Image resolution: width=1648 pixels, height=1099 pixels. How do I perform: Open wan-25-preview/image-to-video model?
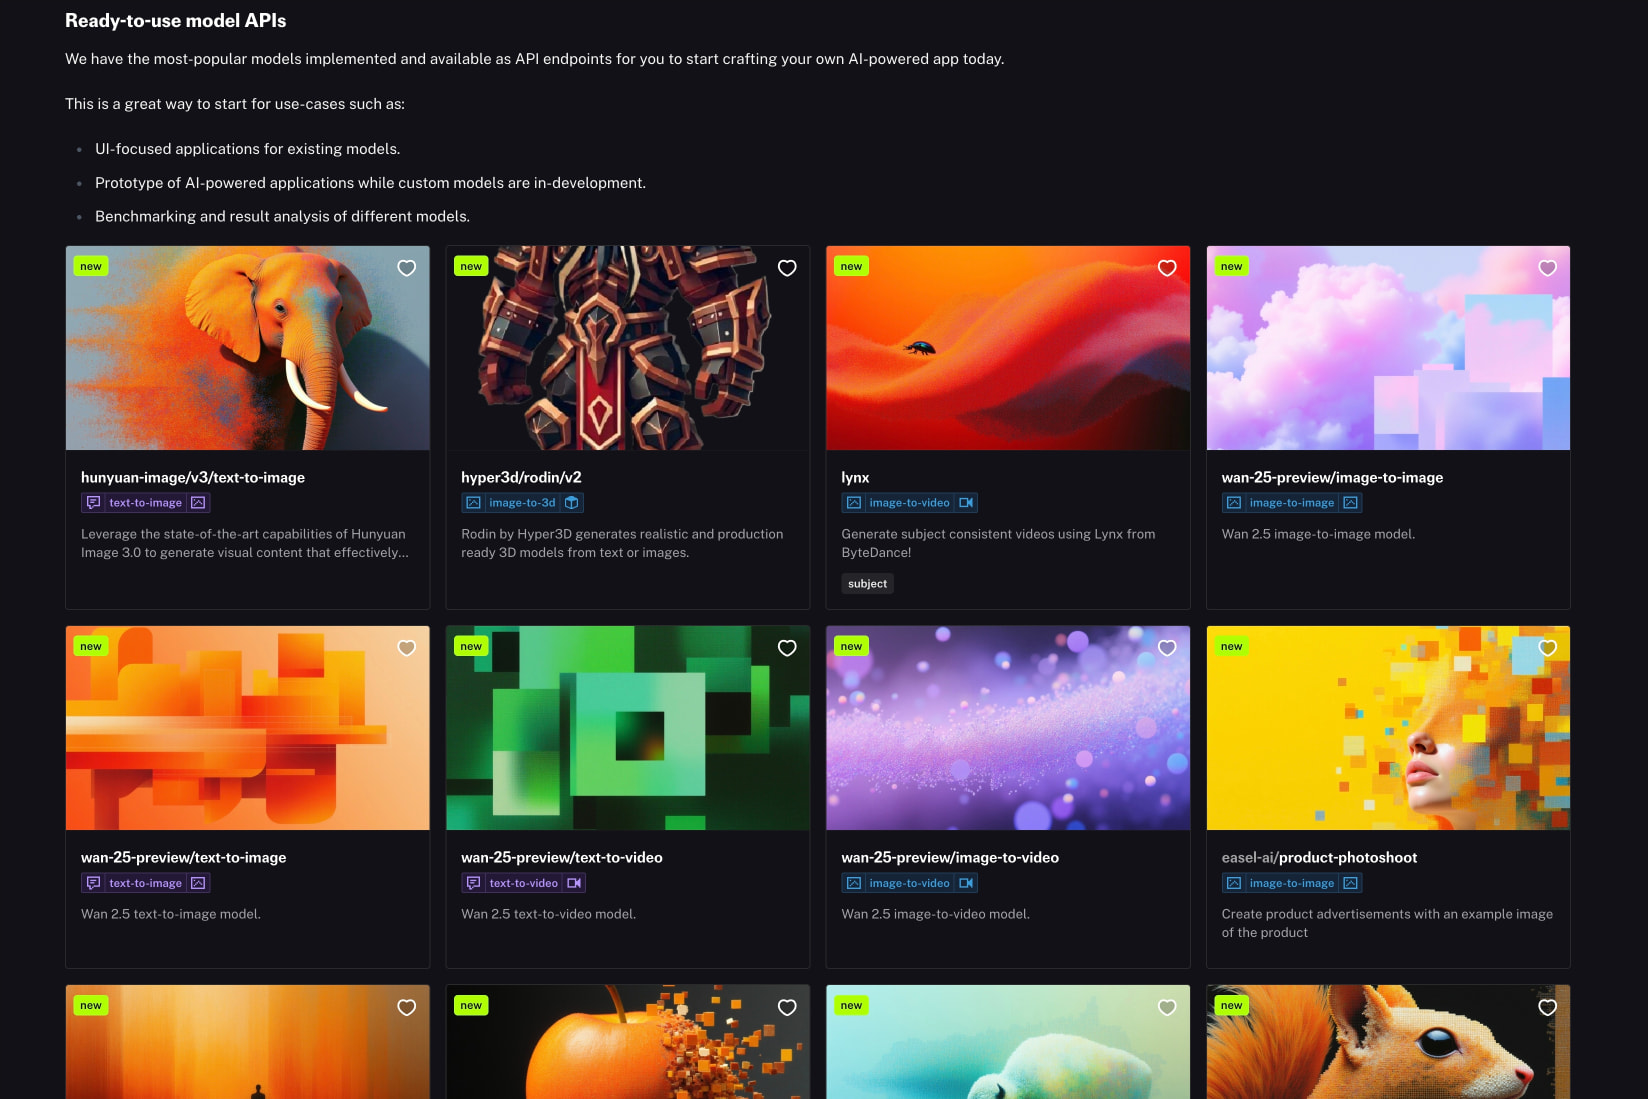tap(950, 857)
